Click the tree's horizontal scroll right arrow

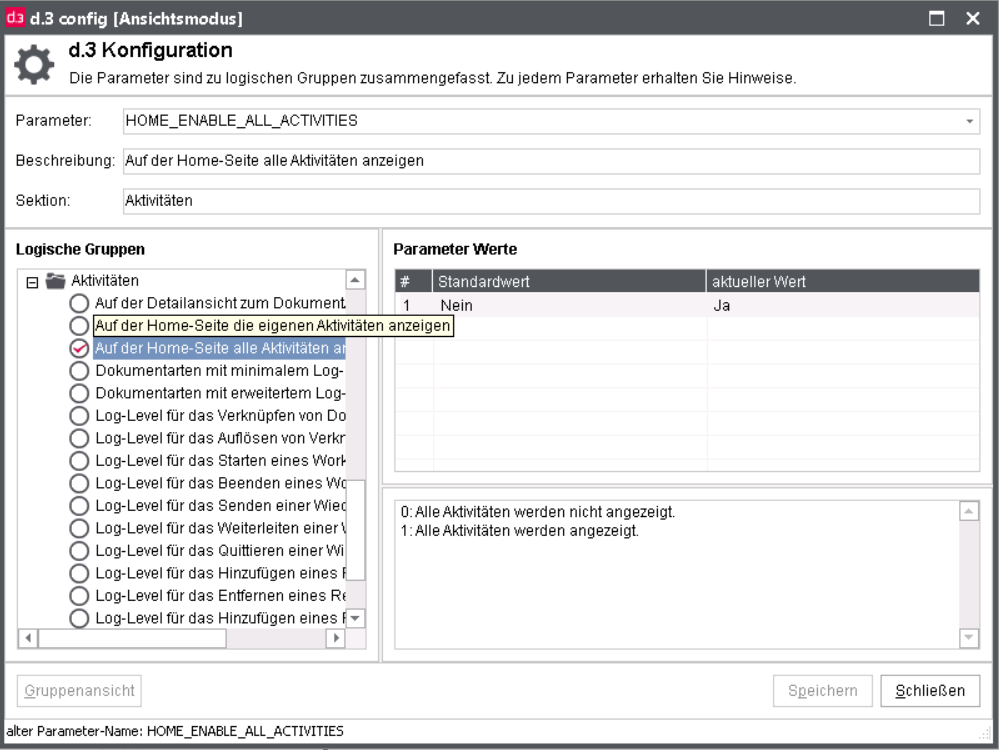pos(336,638)
